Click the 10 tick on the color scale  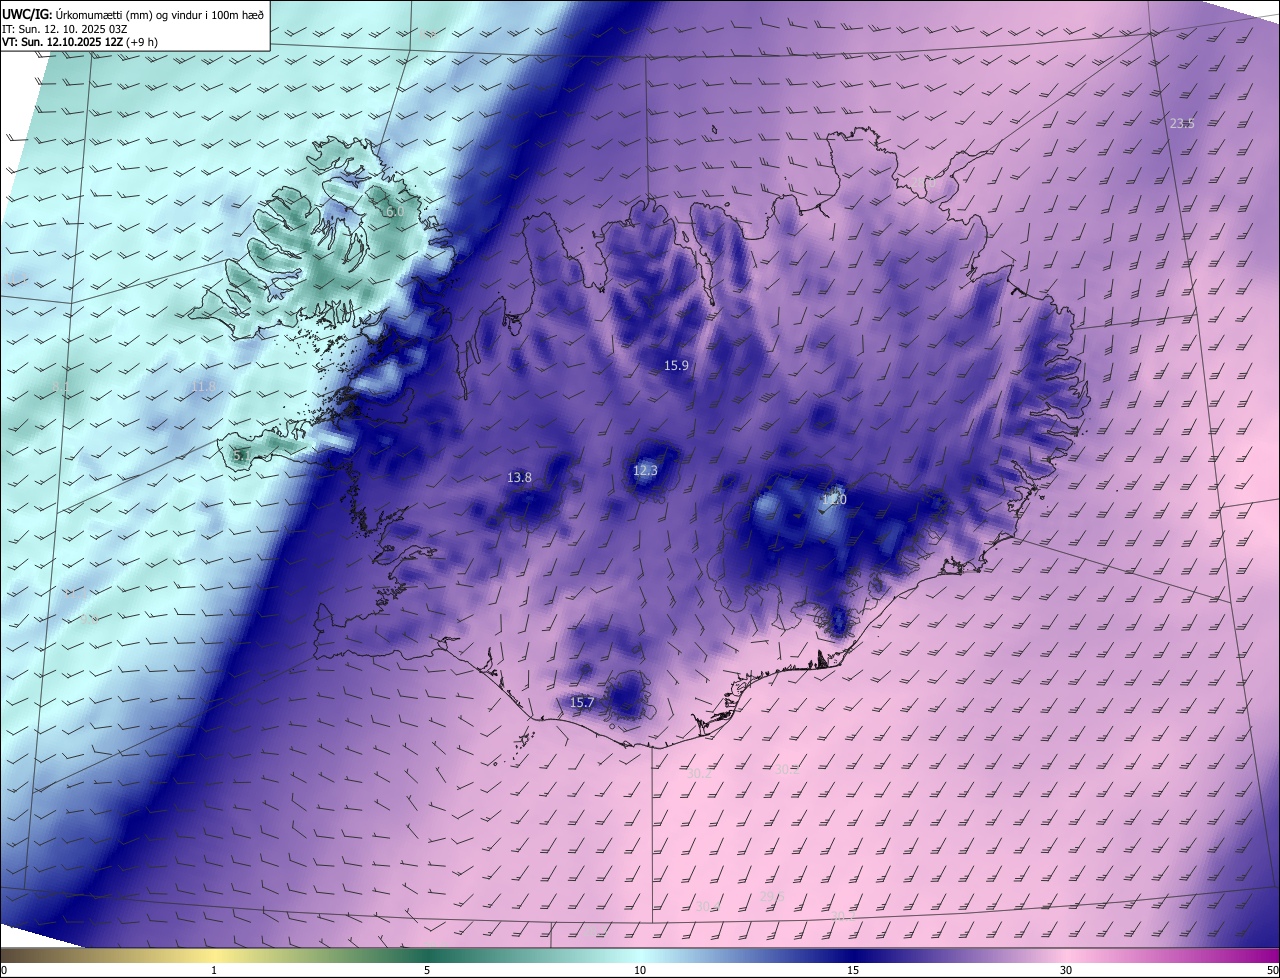[640, 971]
